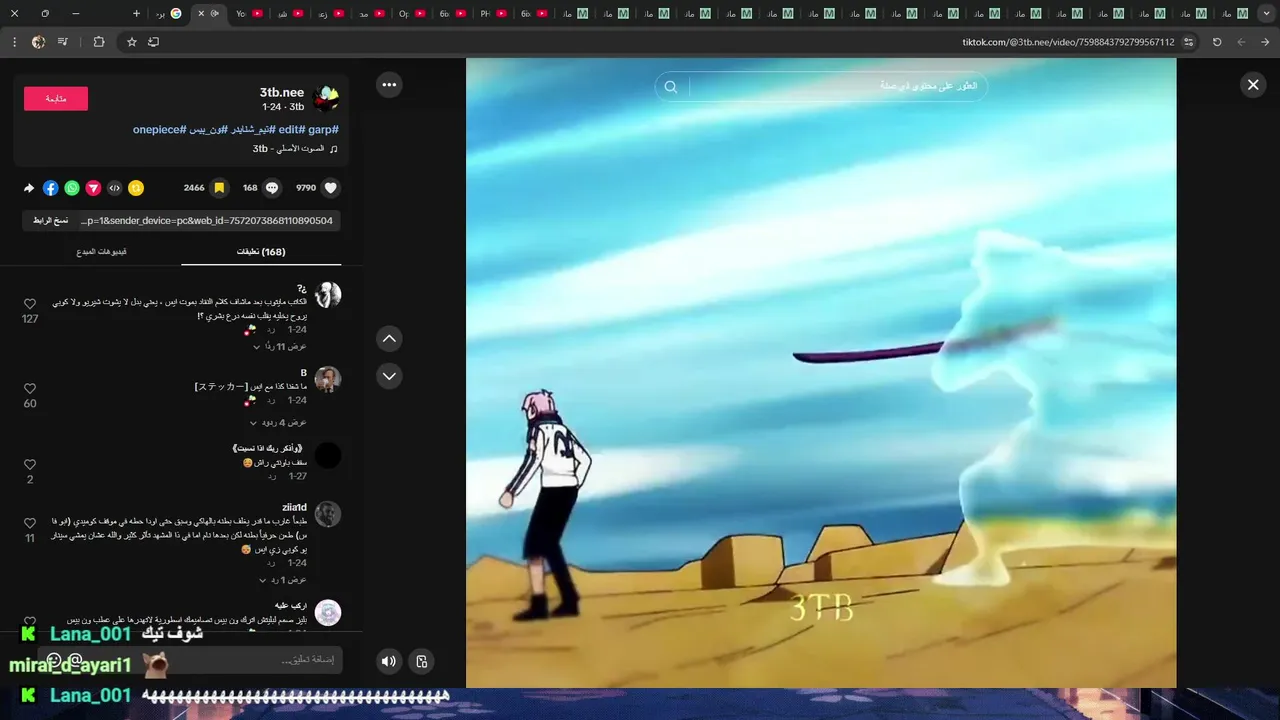Open the browser three-dot menu
Image resolution: width=1280 pixels, height=720 pixels.
14,42
